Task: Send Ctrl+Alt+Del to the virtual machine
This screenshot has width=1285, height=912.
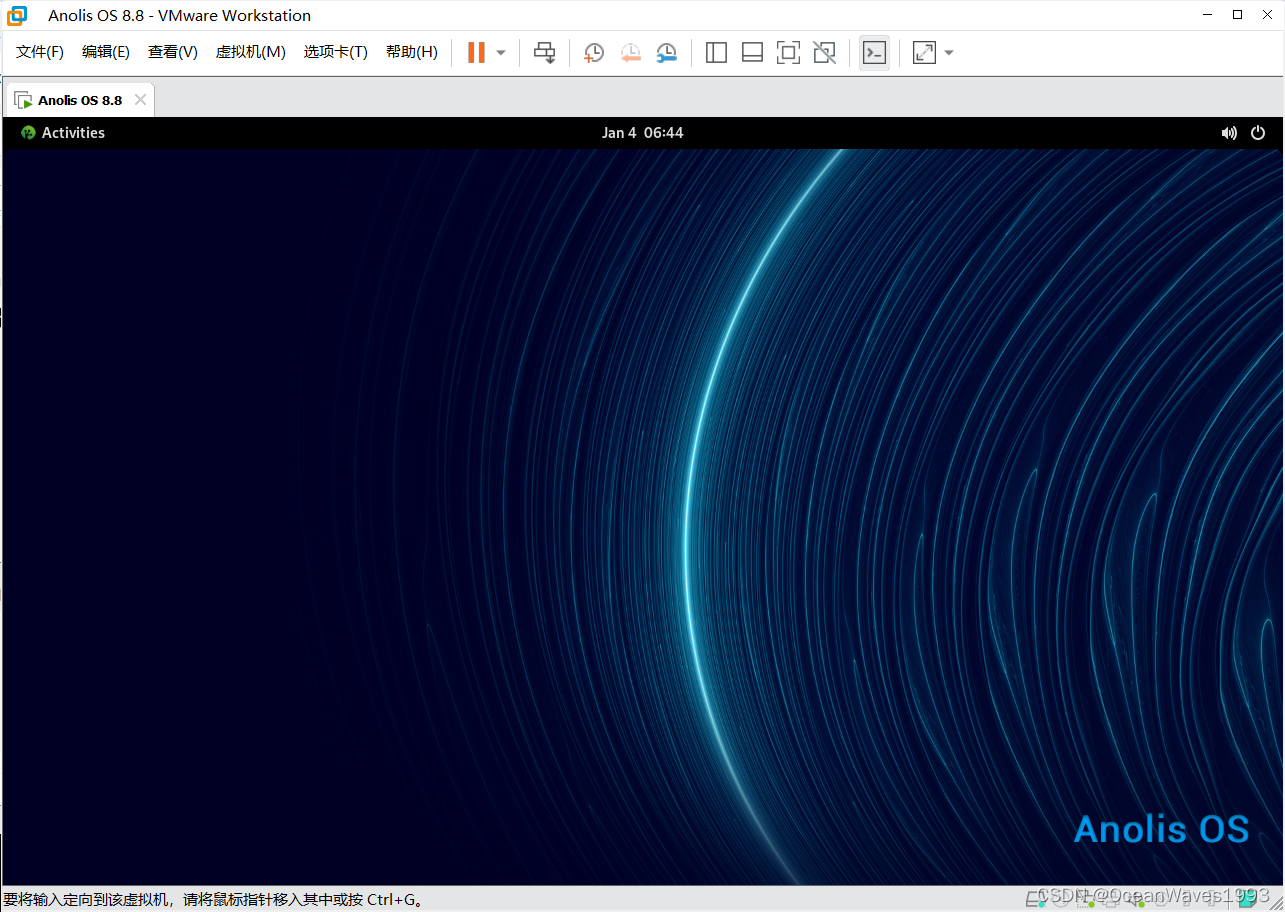Action: [x=544, y=52]
